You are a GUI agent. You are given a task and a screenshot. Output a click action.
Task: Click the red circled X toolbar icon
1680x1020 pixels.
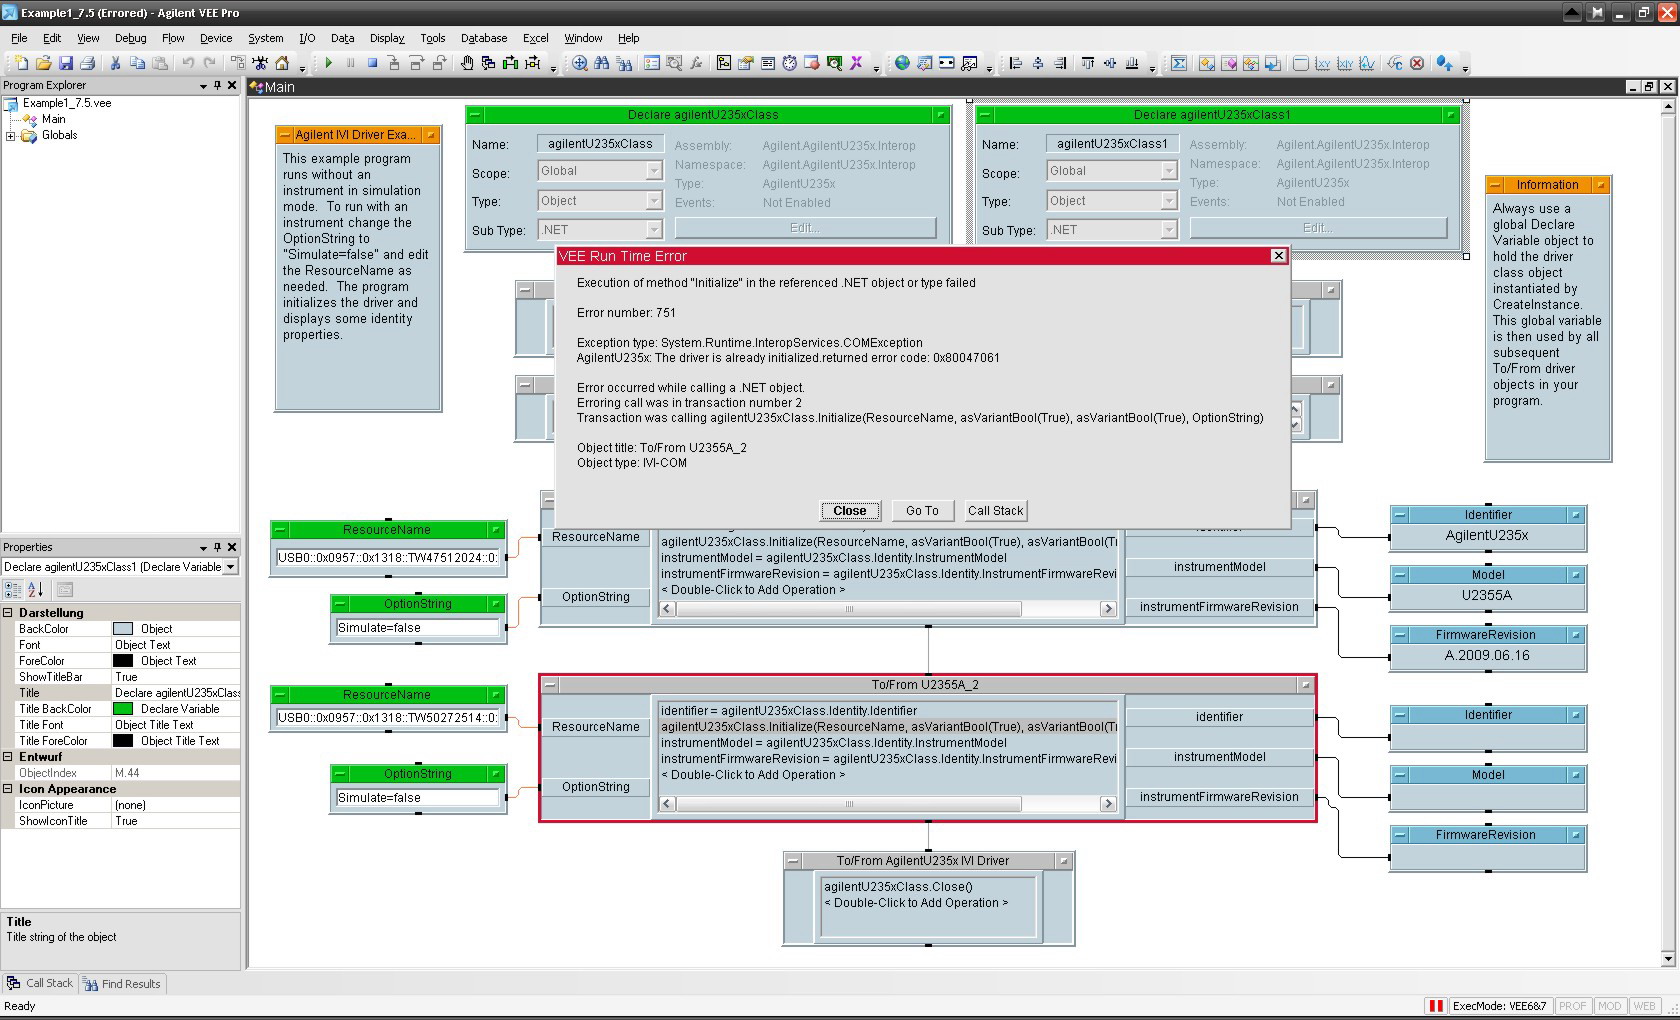1417,63
